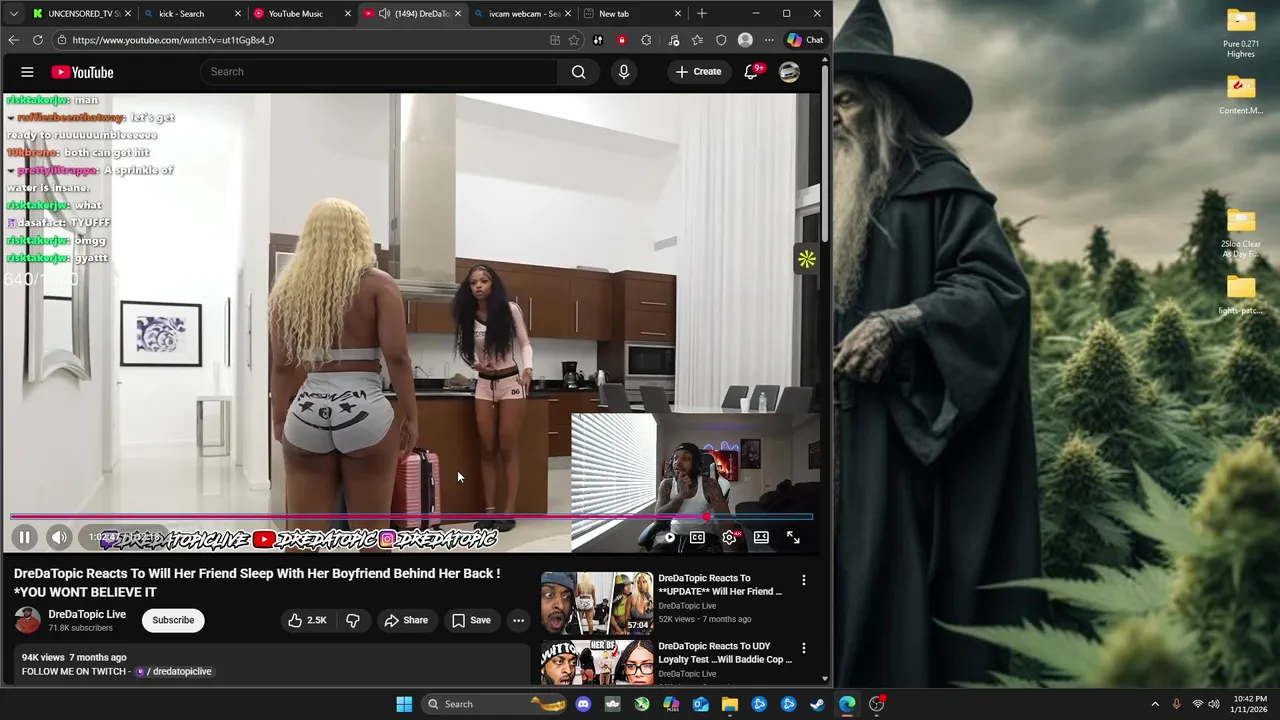
Task: Mute the video with speaker icon
Action: 59,537
